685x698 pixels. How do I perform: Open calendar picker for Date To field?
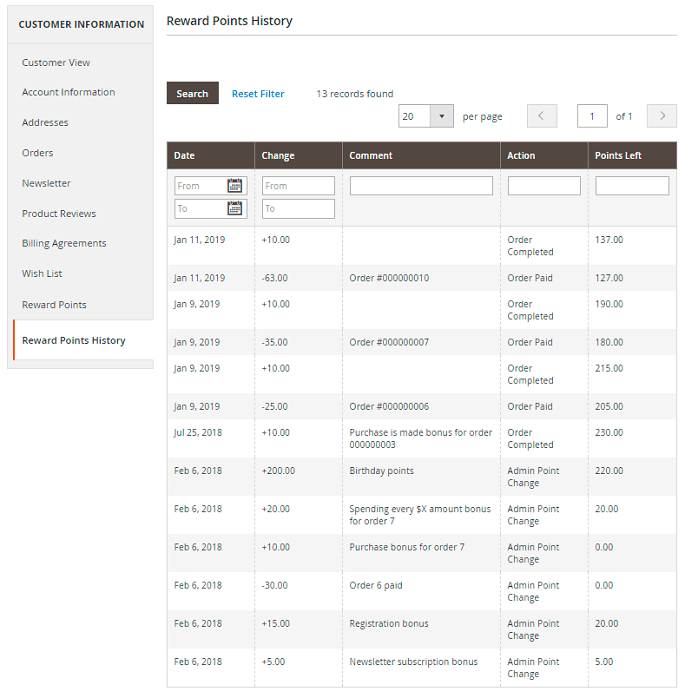[235, 209]
